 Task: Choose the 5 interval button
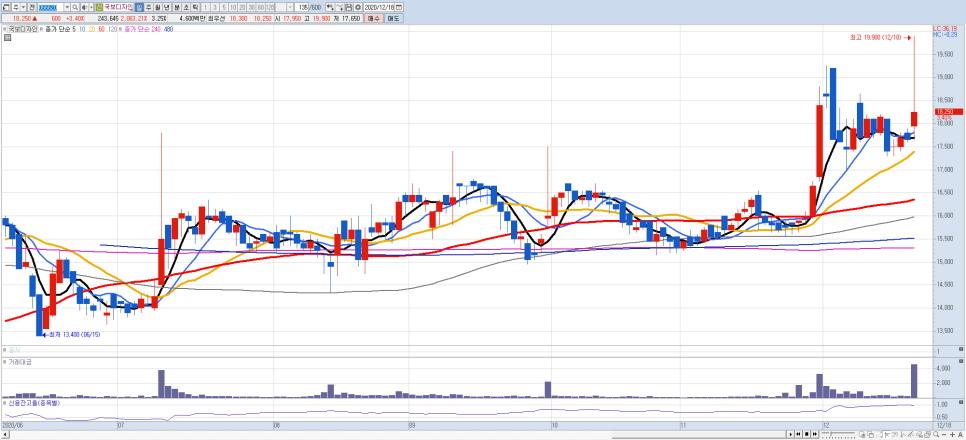point(224,7)
